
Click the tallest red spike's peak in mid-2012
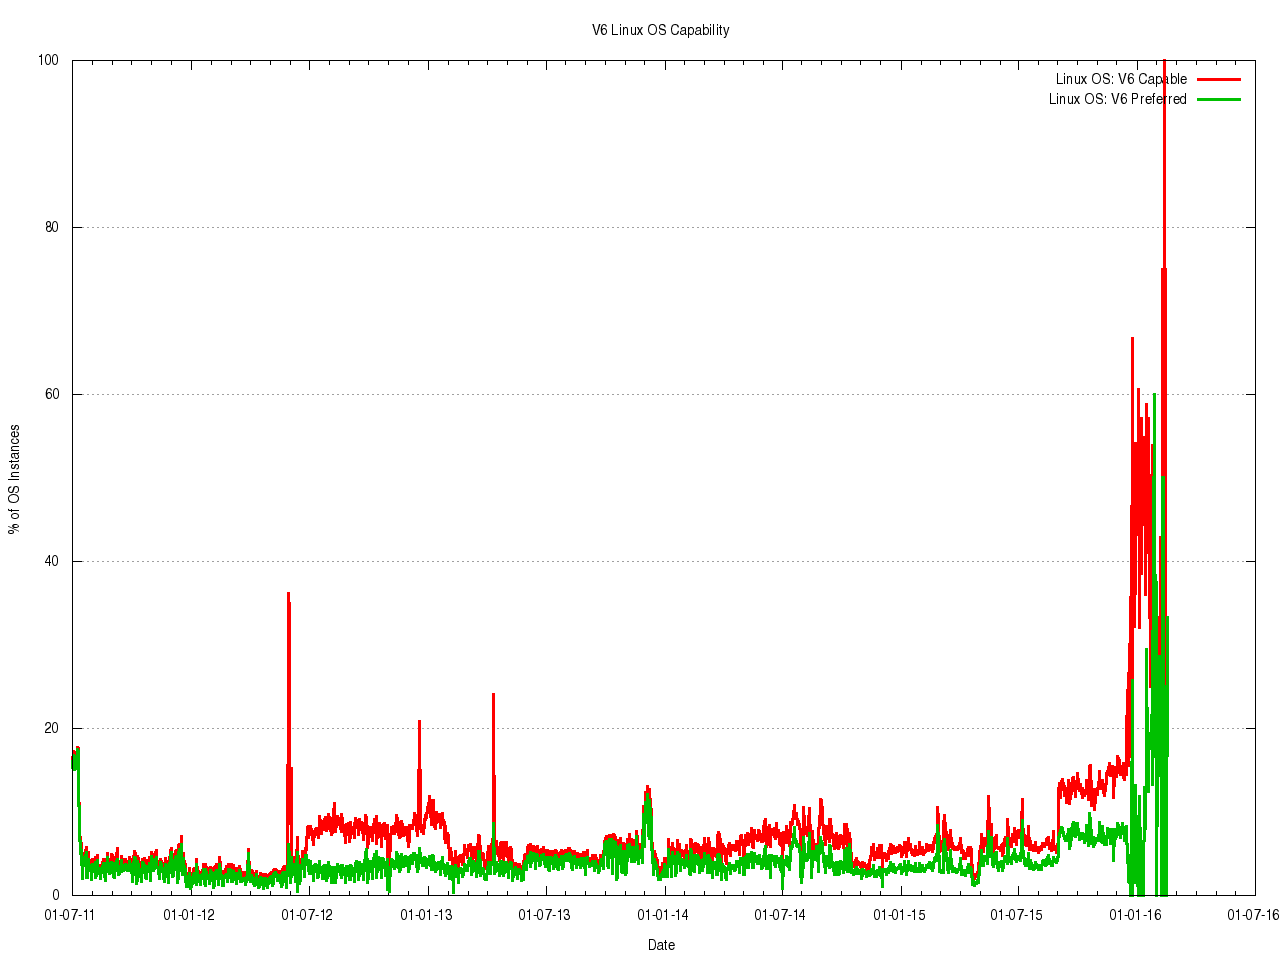288,594
